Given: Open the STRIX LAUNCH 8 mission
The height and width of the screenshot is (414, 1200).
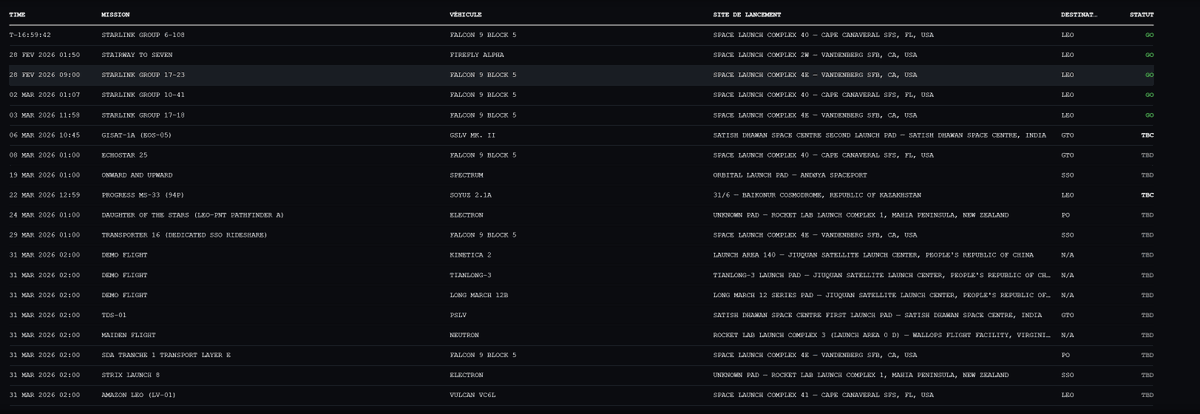Looking at the screenshot, I should coord(132,375).
